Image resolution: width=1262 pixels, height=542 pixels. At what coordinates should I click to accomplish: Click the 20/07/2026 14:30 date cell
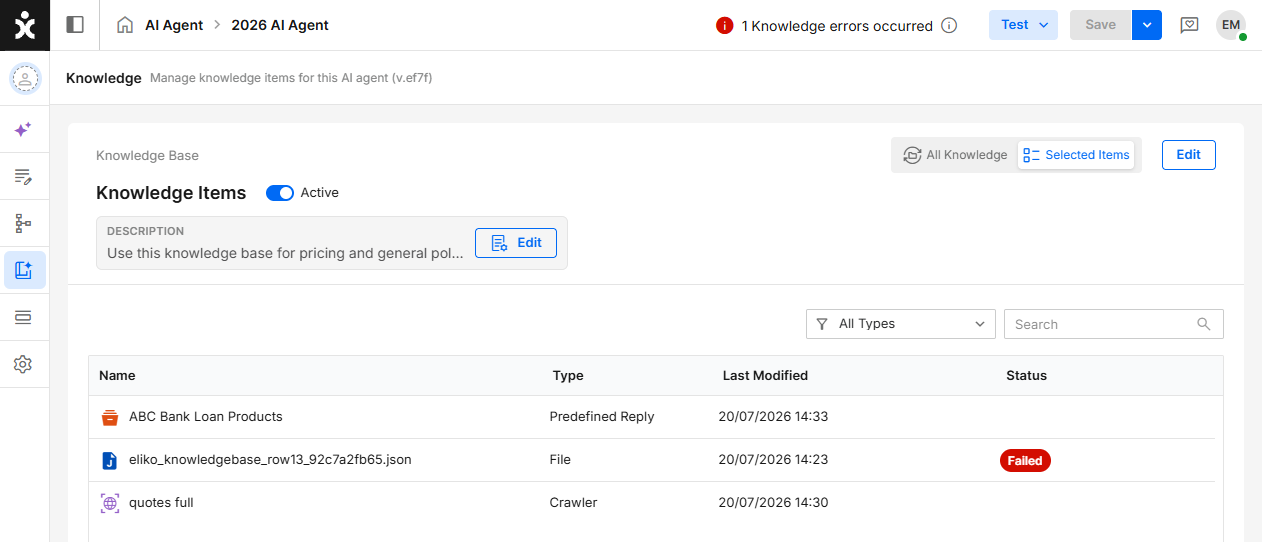point(773,503)
